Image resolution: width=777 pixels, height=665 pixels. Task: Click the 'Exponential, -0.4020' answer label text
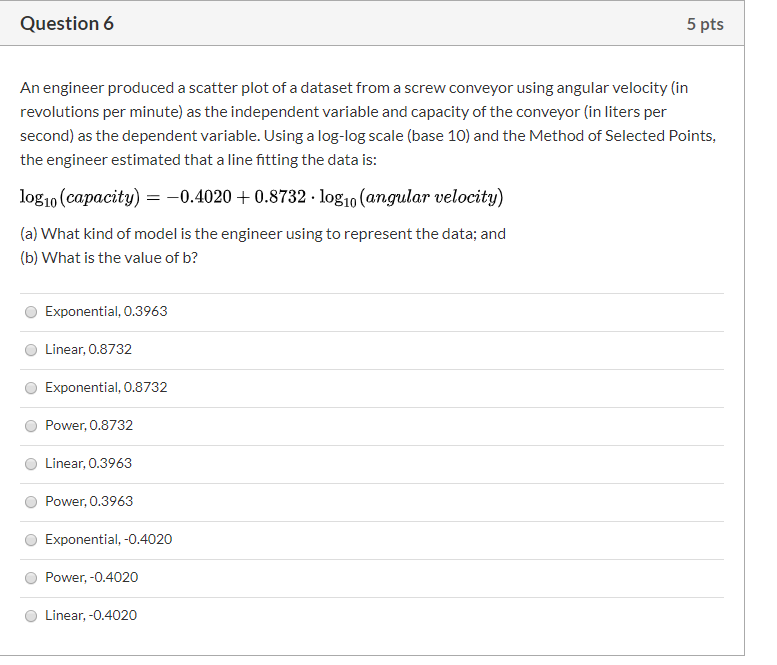point(109,539)
